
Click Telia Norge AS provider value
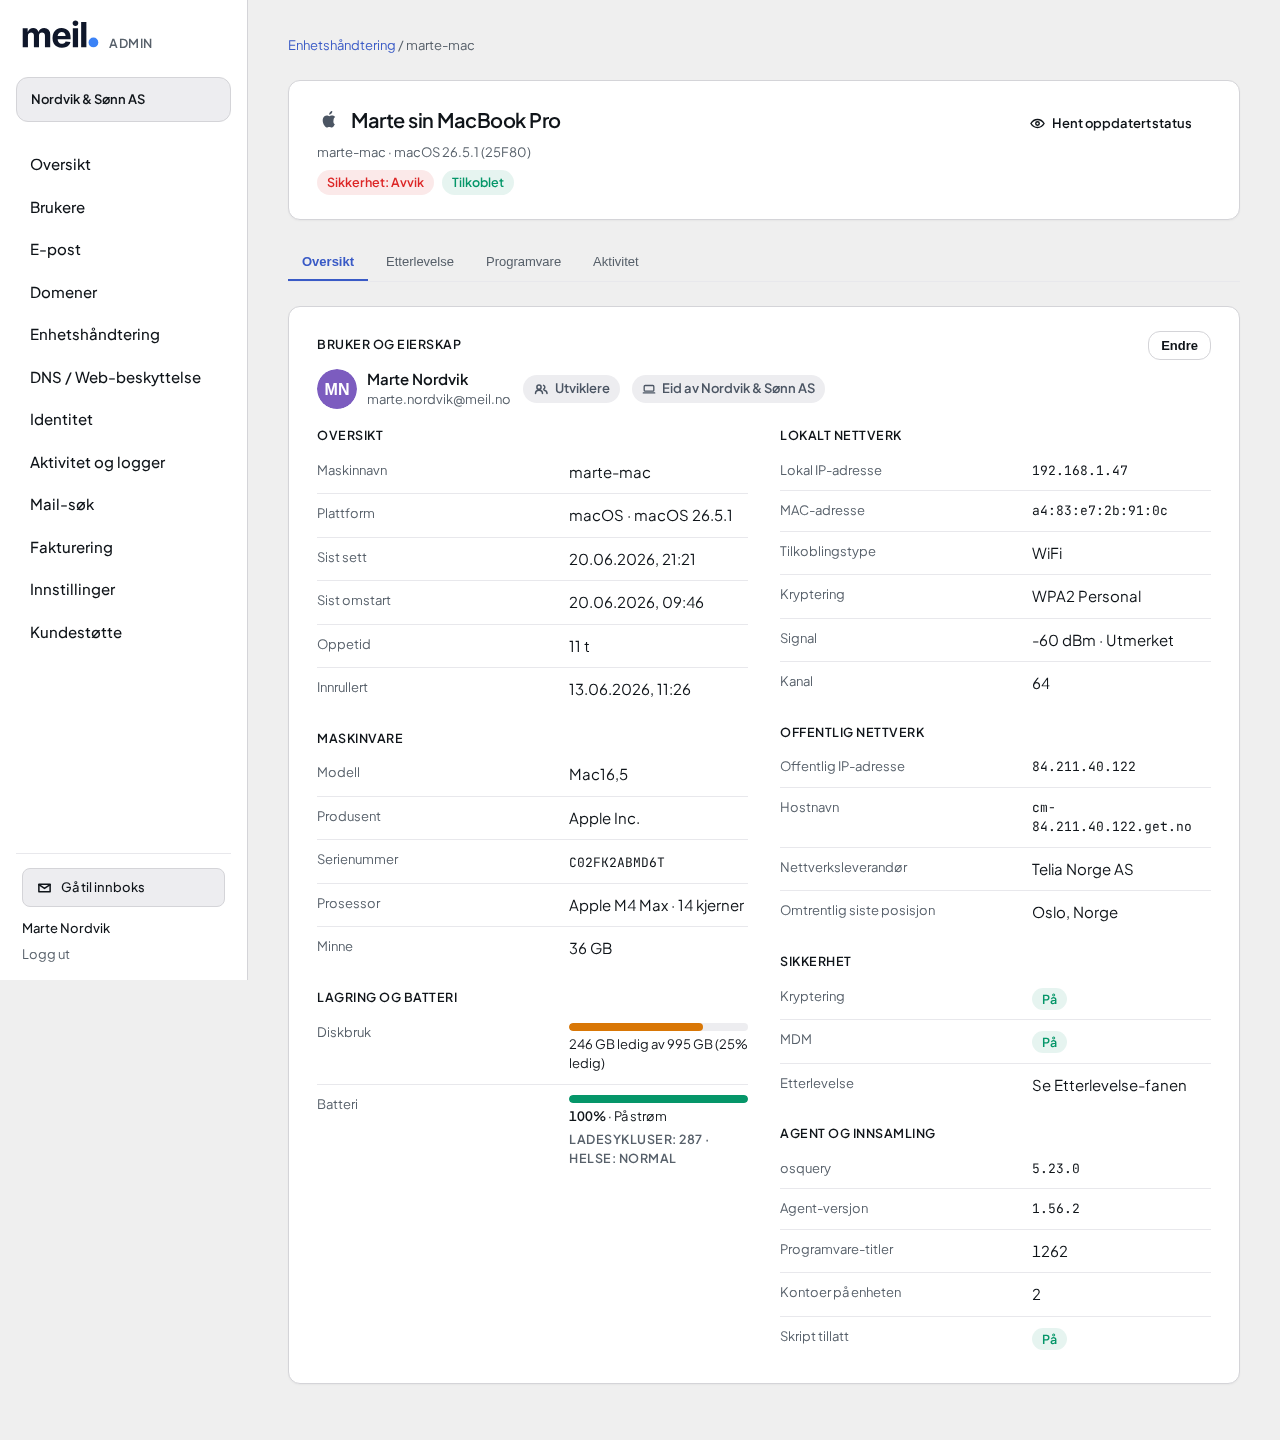1083,870
